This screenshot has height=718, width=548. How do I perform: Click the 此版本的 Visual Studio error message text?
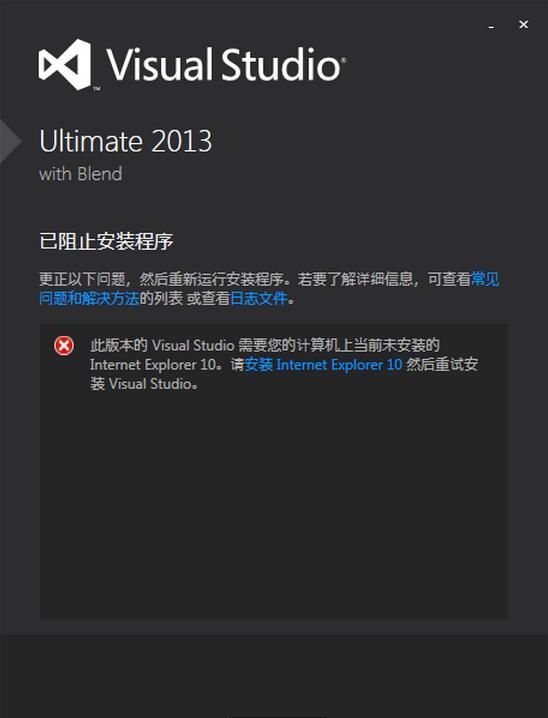point(284,364)
